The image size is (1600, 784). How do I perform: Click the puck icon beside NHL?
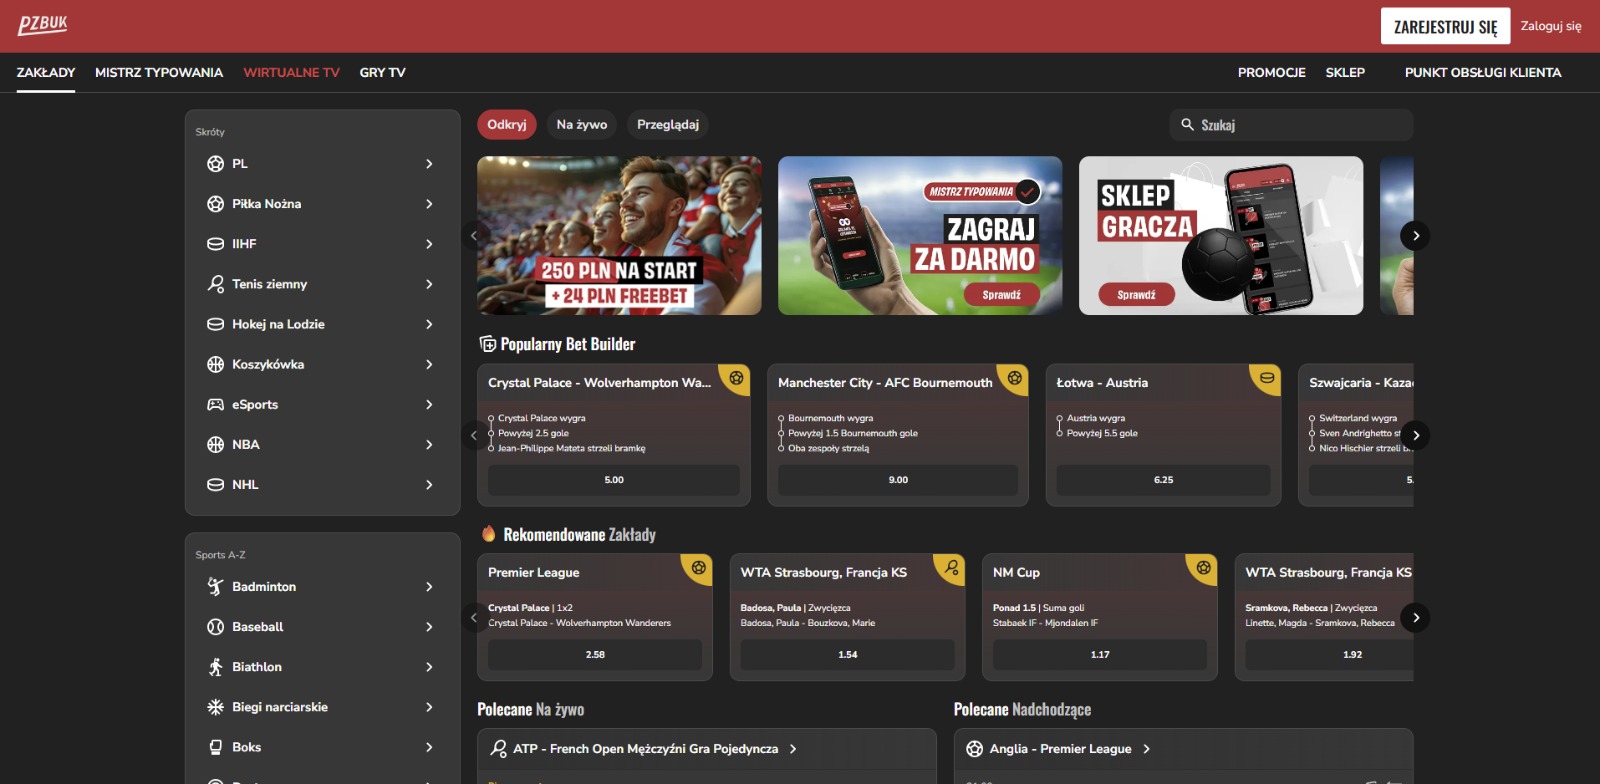[215, 484]
